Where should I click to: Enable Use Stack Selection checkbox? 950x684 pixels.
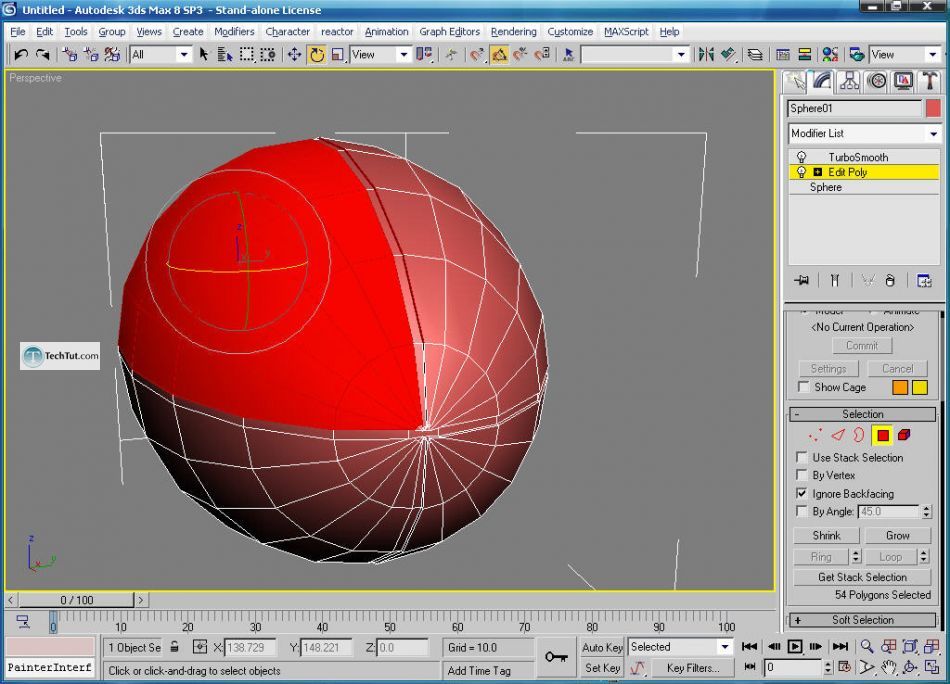point(802,457)
